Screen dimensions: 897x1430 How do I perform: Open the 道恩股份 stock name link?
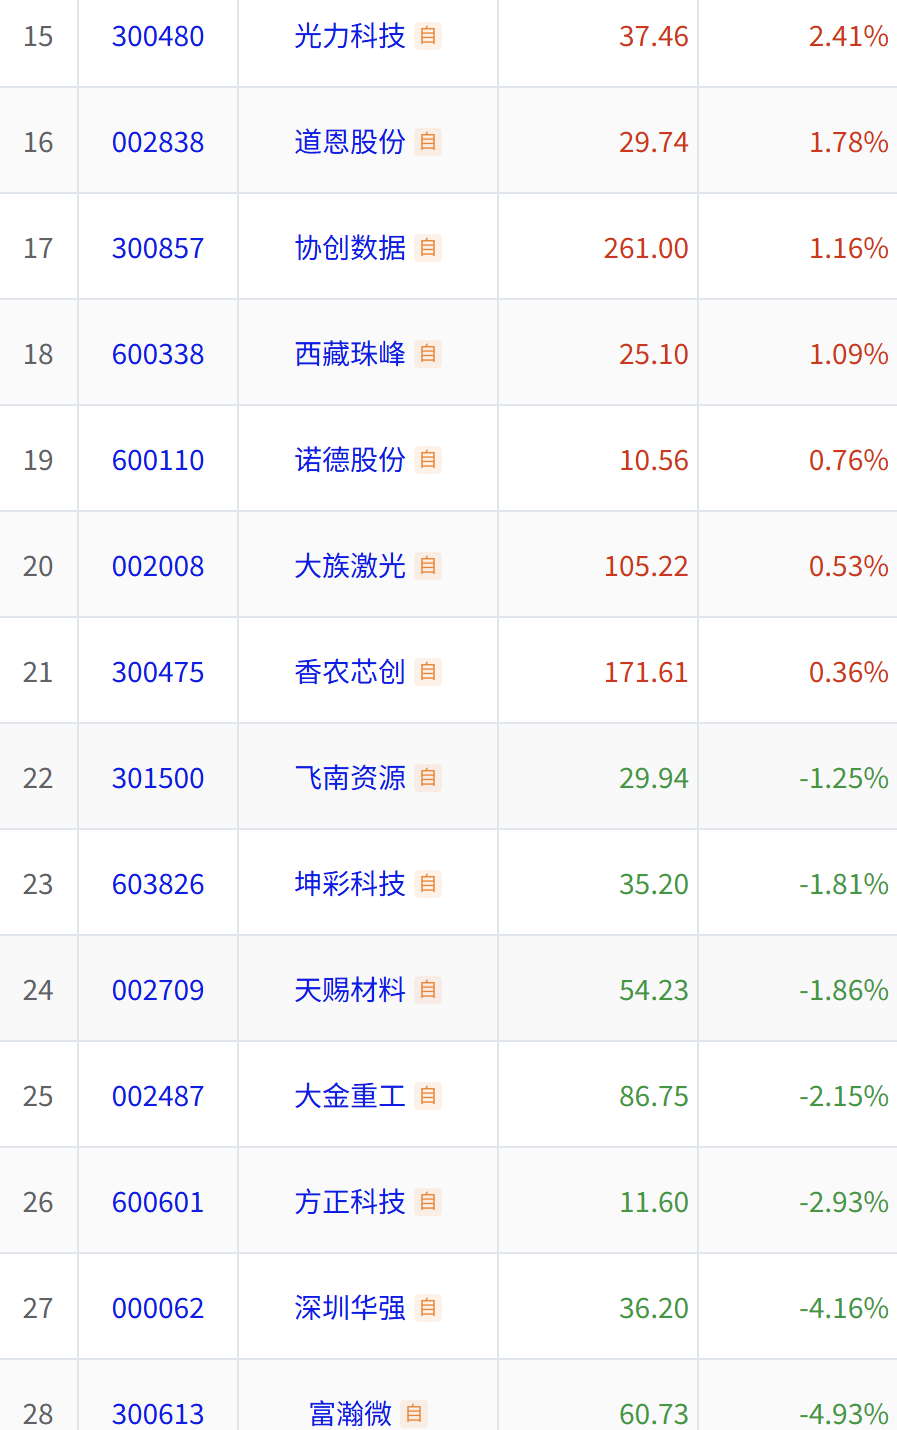click(x=350, y=142)
